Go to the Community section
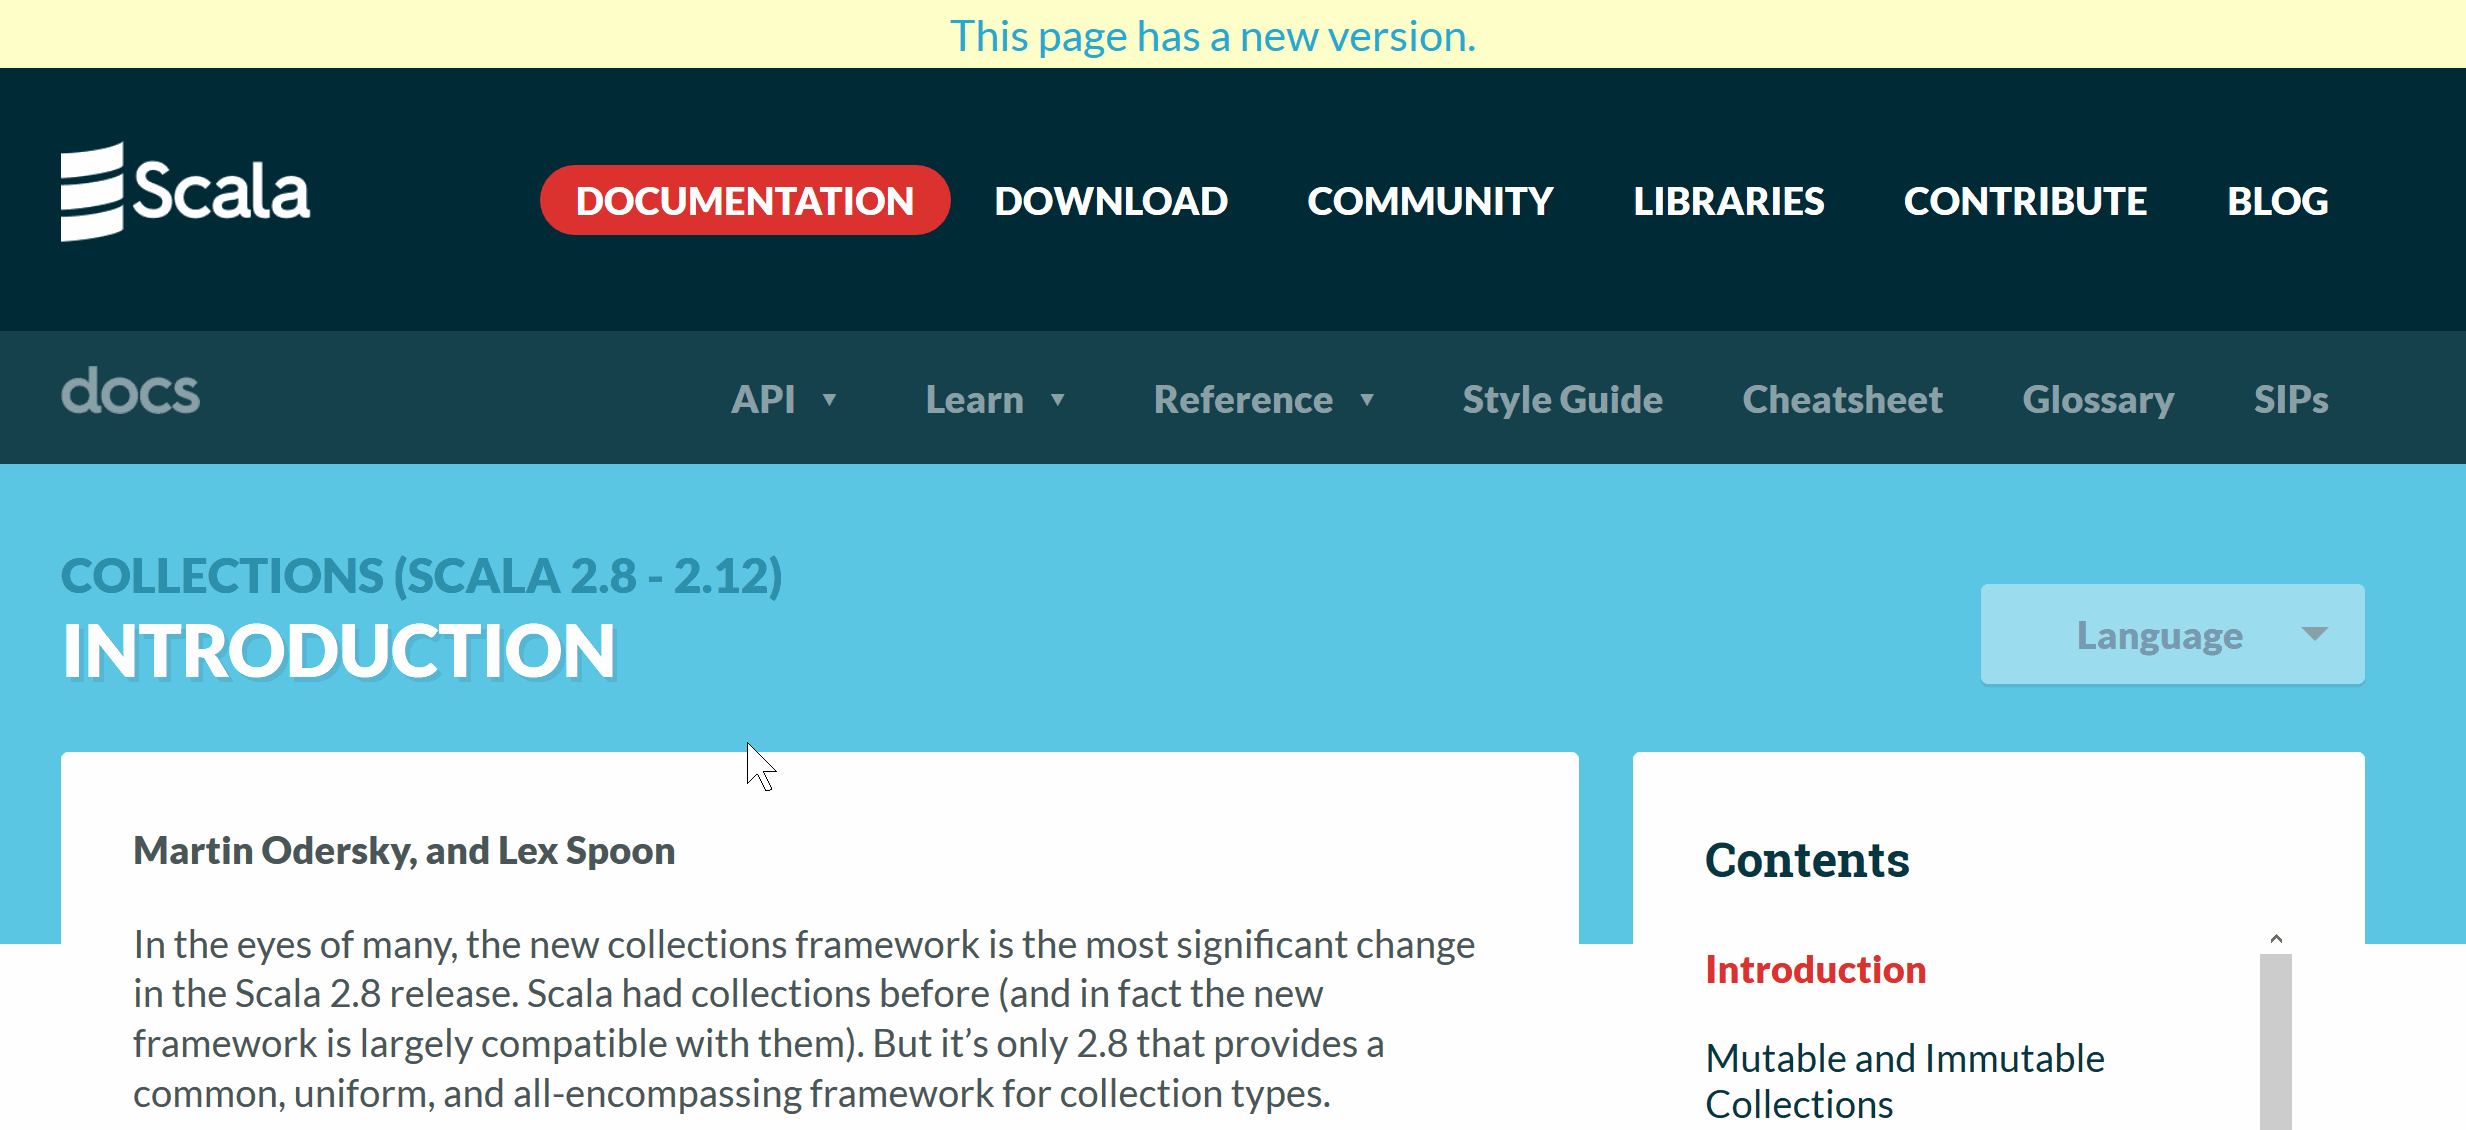The image size is (2466, 1130). pos(1430,201)
